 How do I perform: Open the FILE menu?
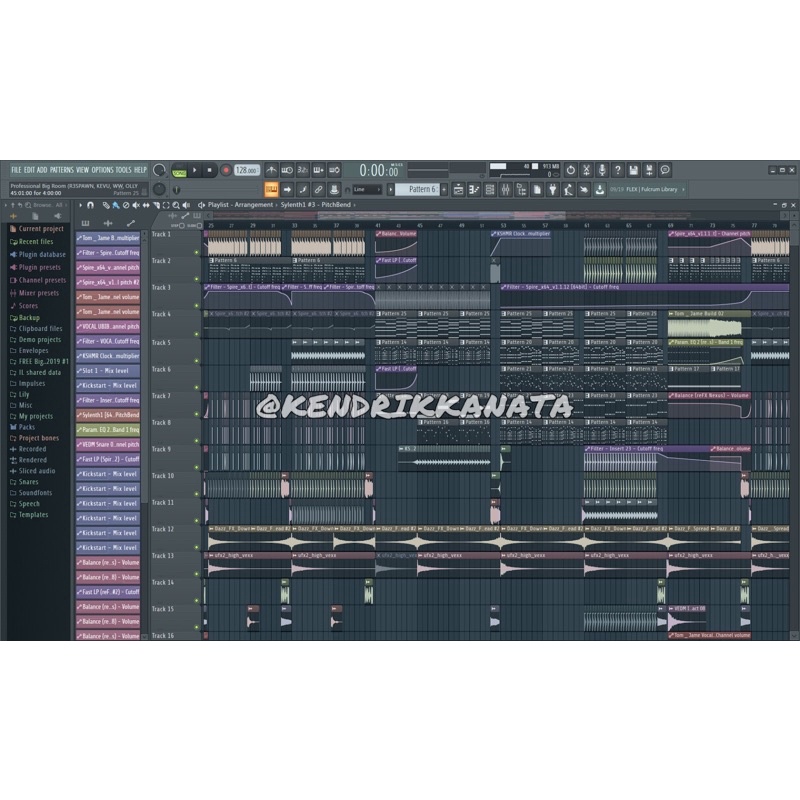pos(16,170)
